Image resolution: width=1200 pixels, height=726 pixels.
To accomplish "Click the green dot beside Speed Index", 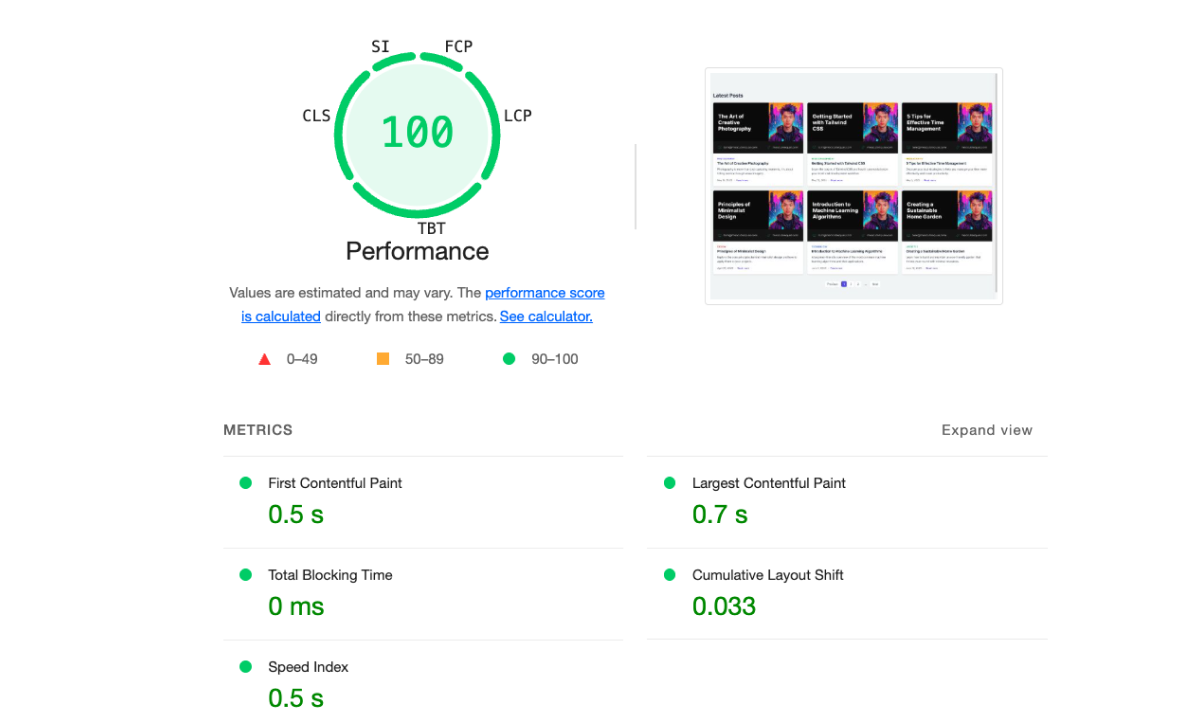I will tap(245, 667).
